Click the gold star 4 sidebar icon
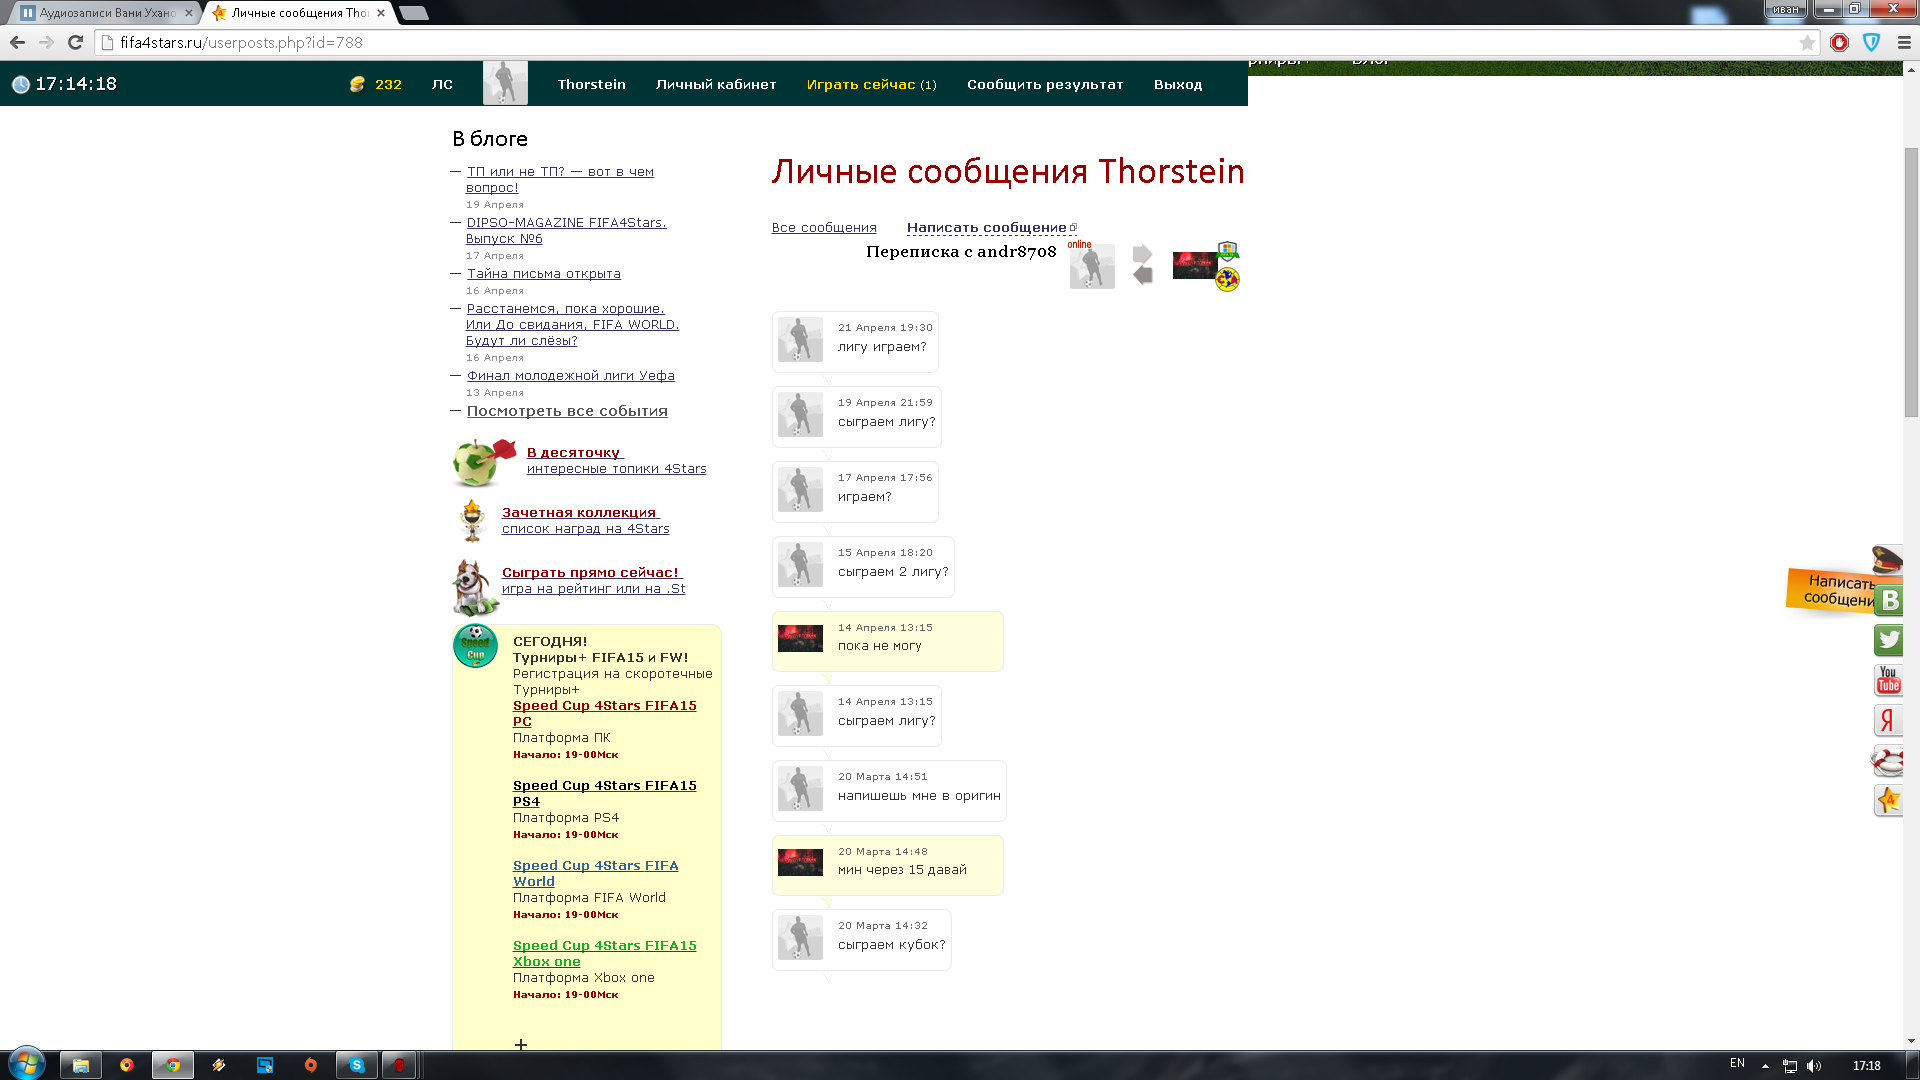This screenshot has width=1920, height=1080. (x=1888, y=800)
